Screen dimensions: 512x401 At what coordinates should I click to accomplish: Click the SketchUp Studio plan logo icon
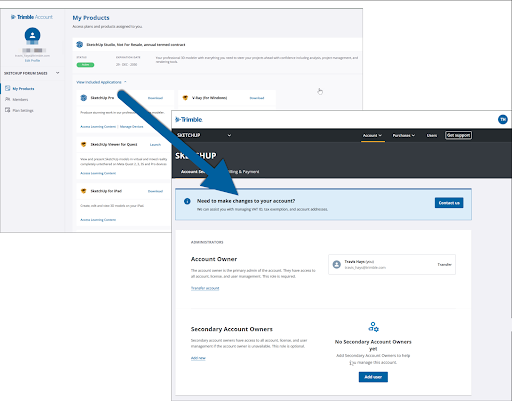[x=80, y=44]
